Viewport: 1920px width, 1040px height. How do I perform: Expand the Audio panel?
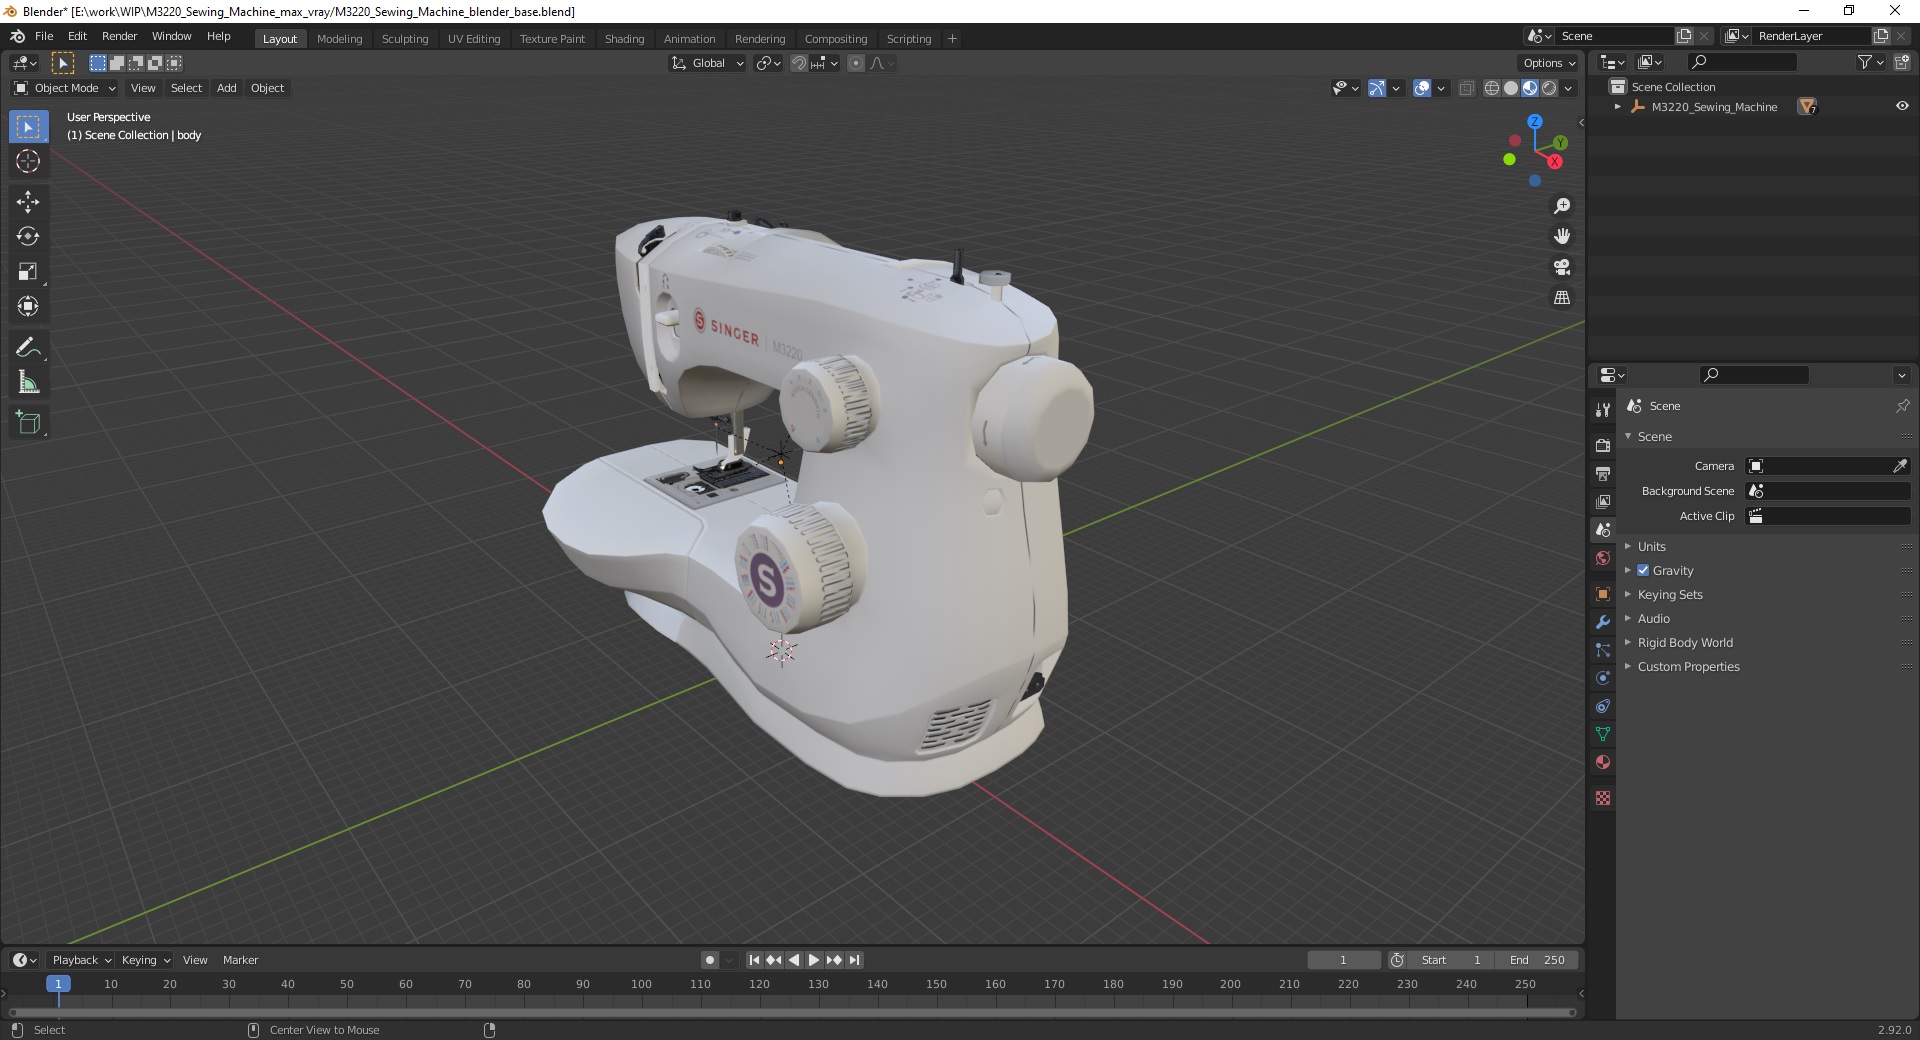[1653, 618]
